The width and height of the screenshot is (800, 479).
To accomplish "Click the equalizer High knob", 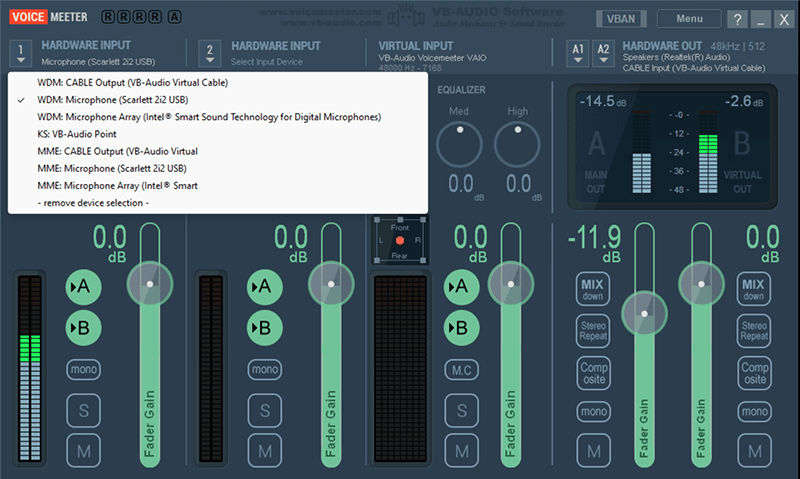I will 517,144.
